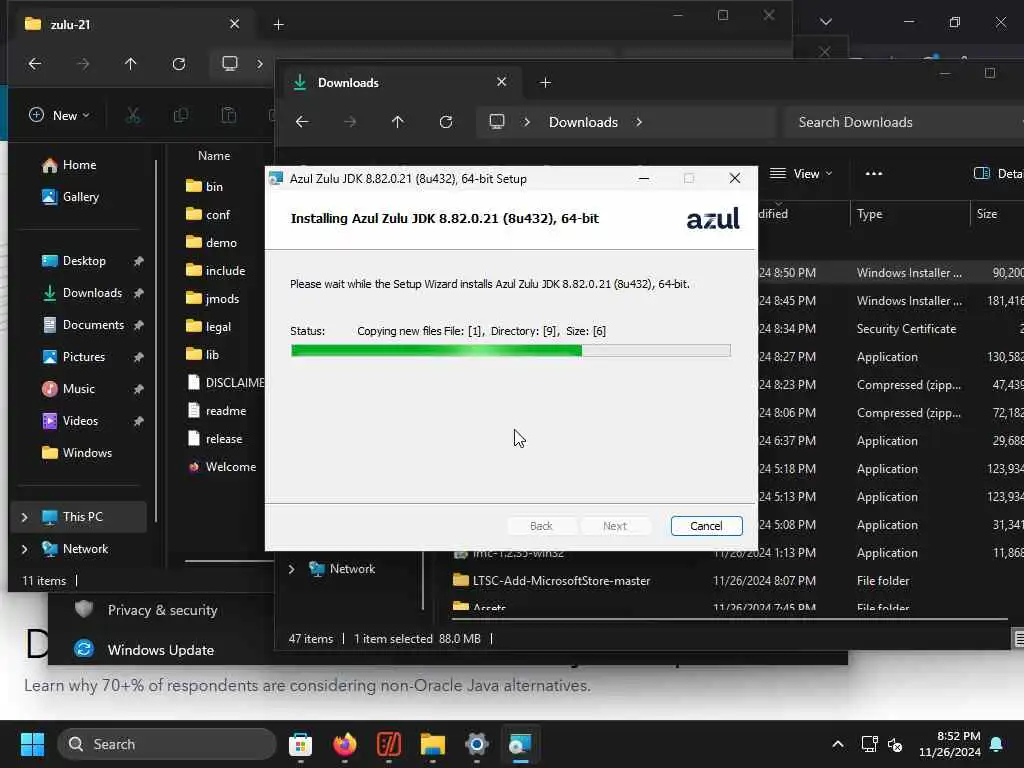
Task: Sort by Size column in Downloads window
Action: tap(987, 214)
